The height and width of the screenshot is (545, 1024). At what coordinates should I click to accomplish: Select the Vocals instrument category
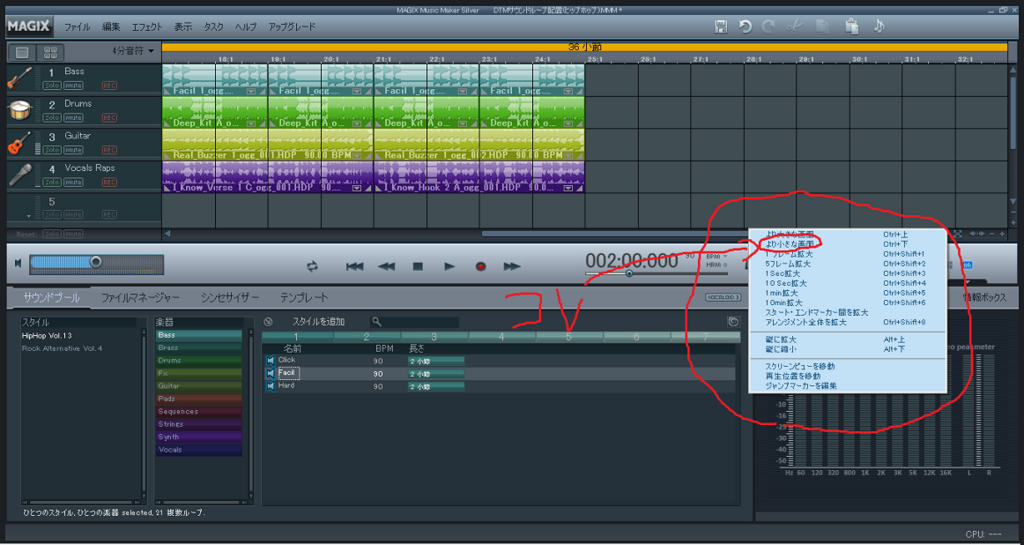click(x=199, y=450)
